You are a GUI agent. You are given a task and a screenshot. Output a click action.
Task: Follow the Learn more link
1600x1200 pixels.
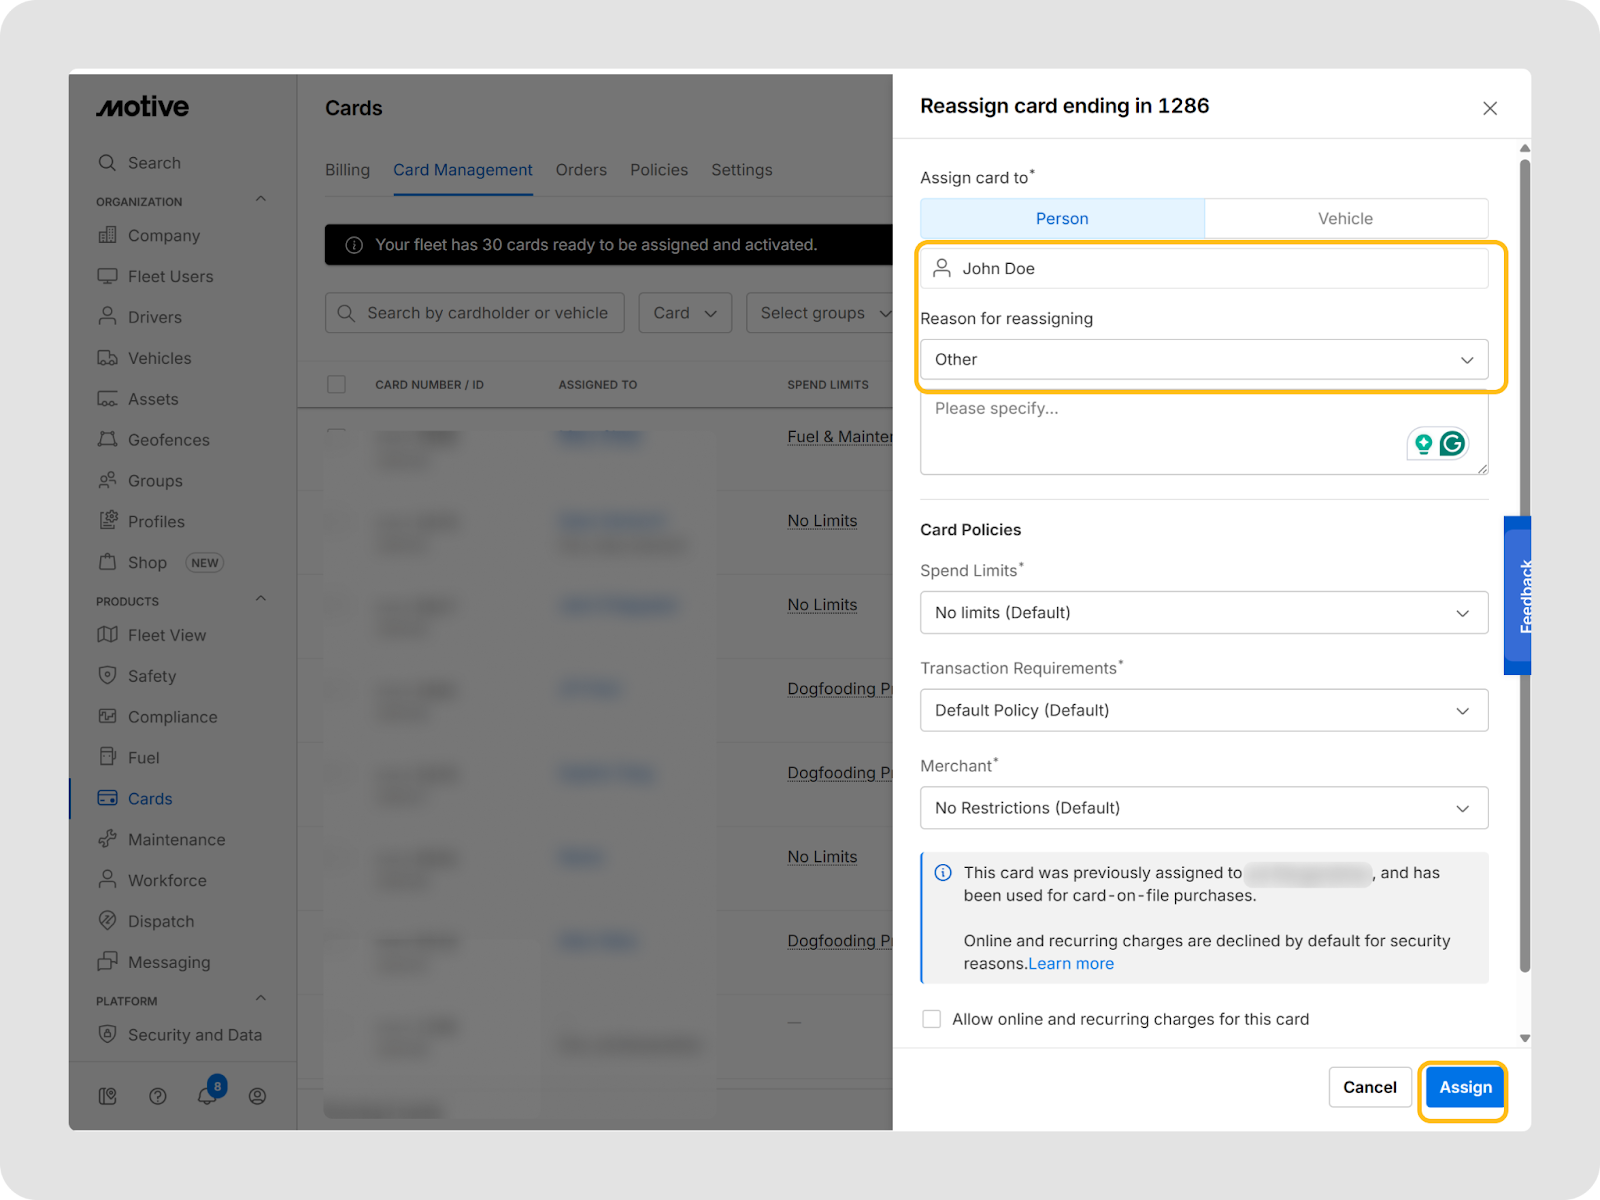pos(1071,964)
